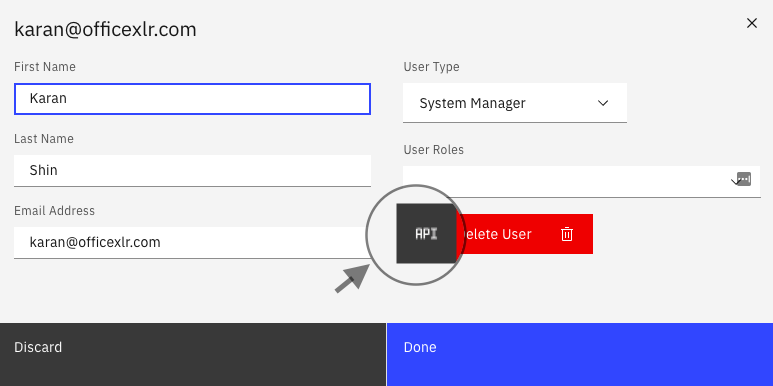Close the user dialog with the X
The height and width of the screenshot is (386, 773).
(751, 23)
